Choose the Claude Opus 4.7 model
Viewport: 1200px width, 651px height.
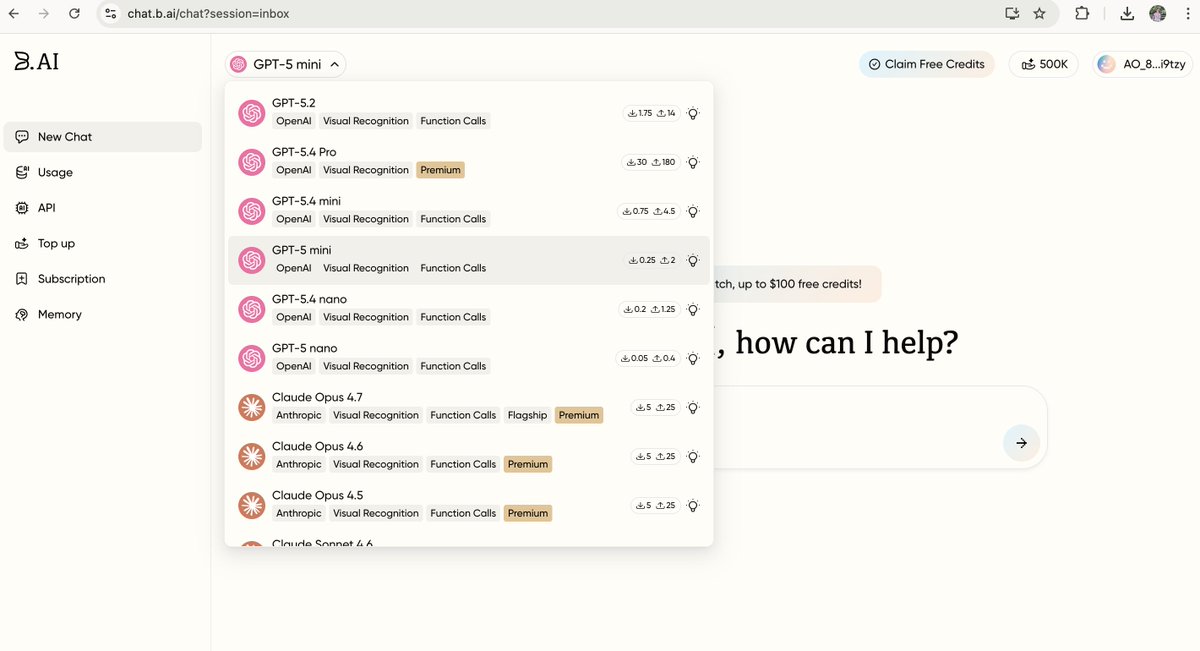click(x=469, y=407)
